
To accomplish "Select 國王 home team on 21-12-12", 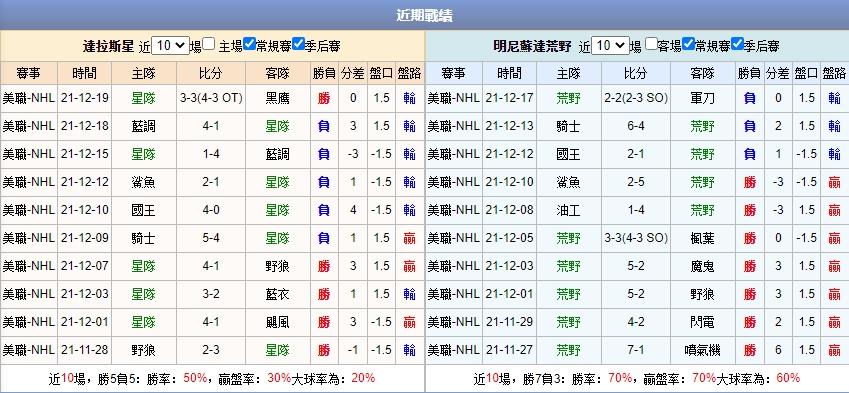I will click(x=568, y=154).
